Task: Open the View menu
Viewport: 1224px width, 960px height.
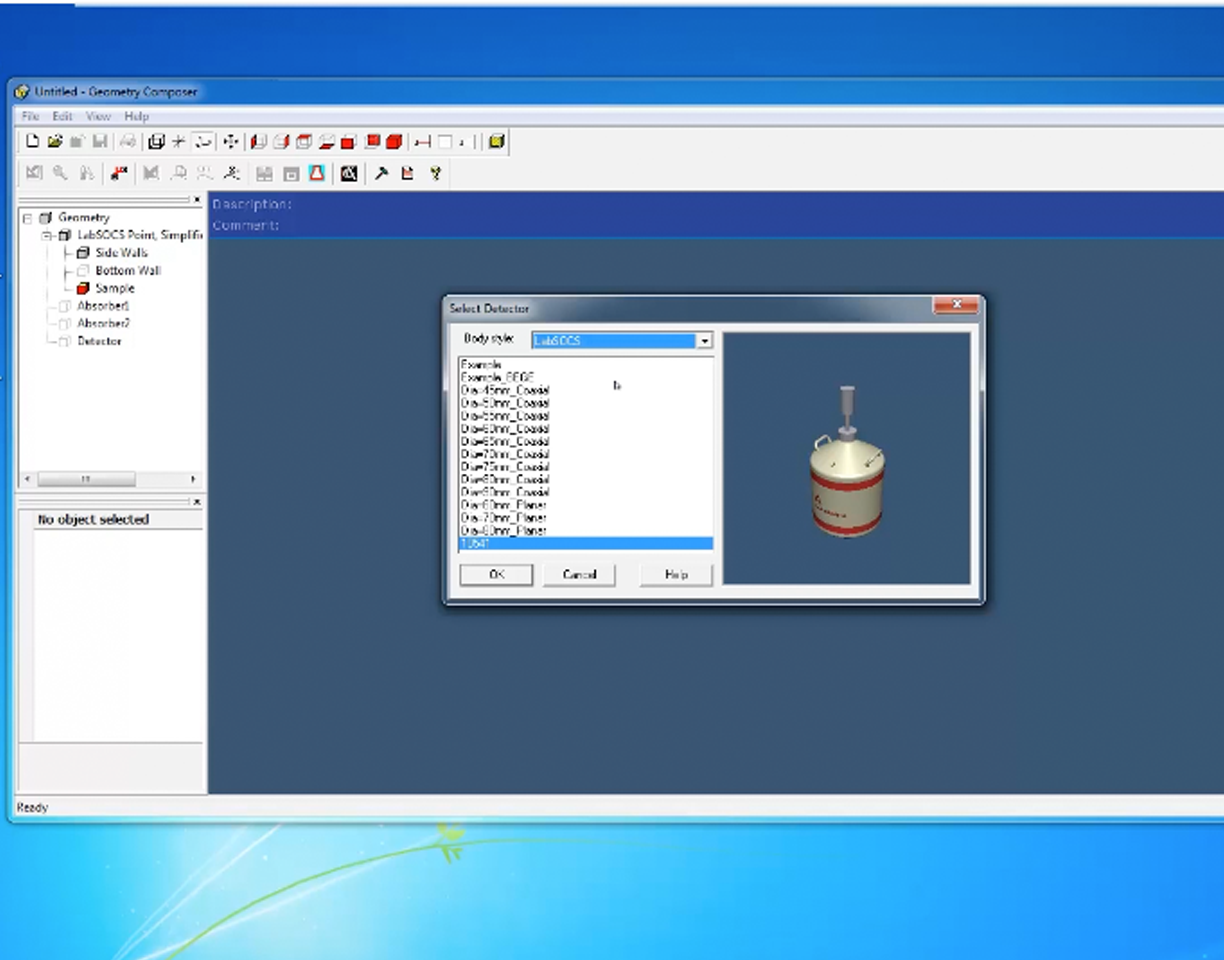Action: pos(98,116)
